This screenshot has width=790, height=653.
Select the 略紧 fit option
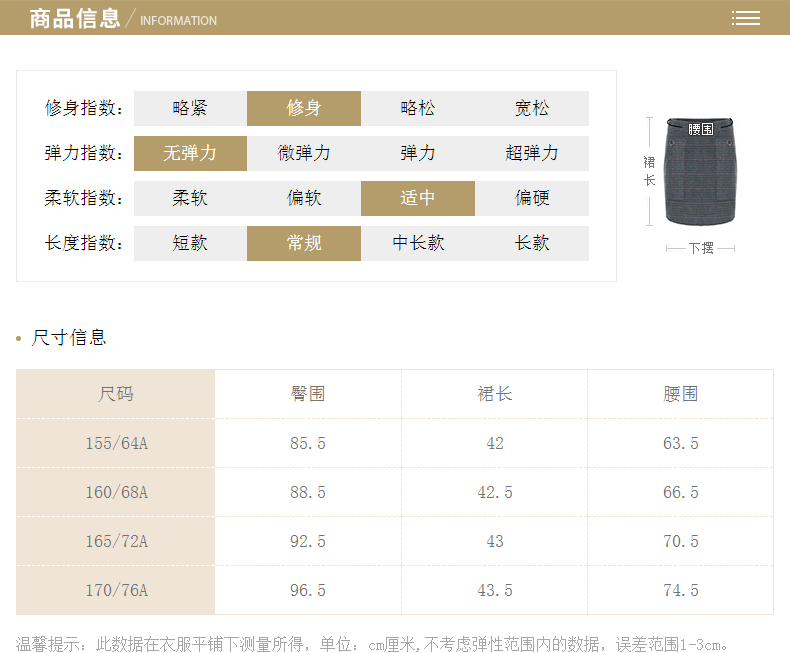click(x=190, y=108)
